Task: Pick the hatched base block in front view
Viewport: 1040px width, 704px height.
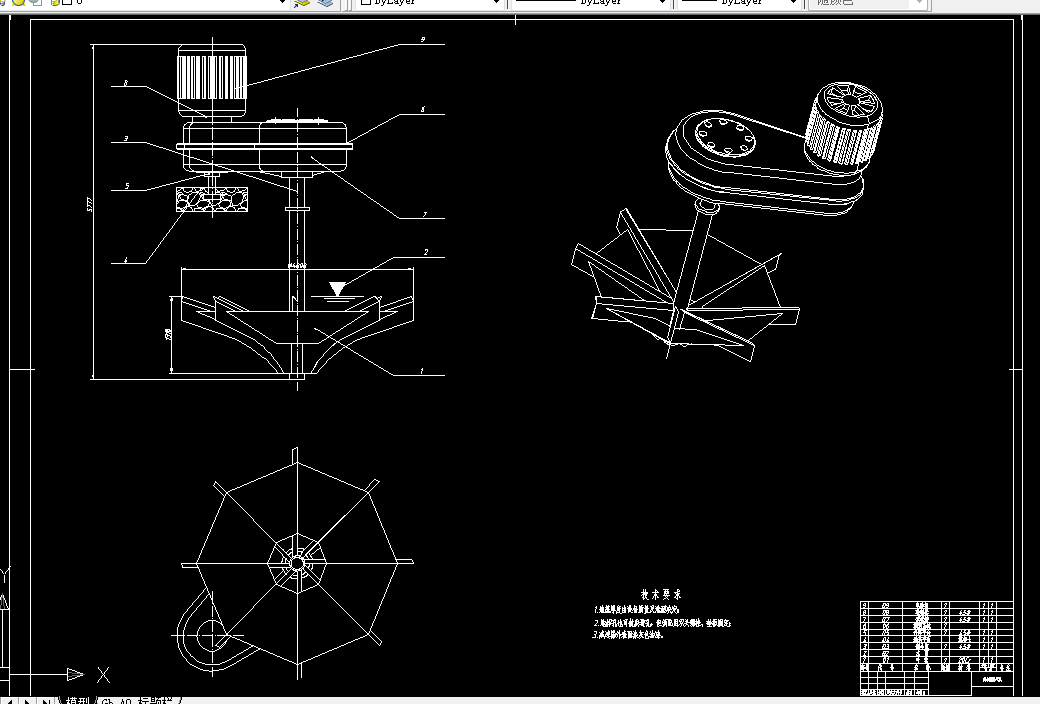Action: click(x=212, y=199)
